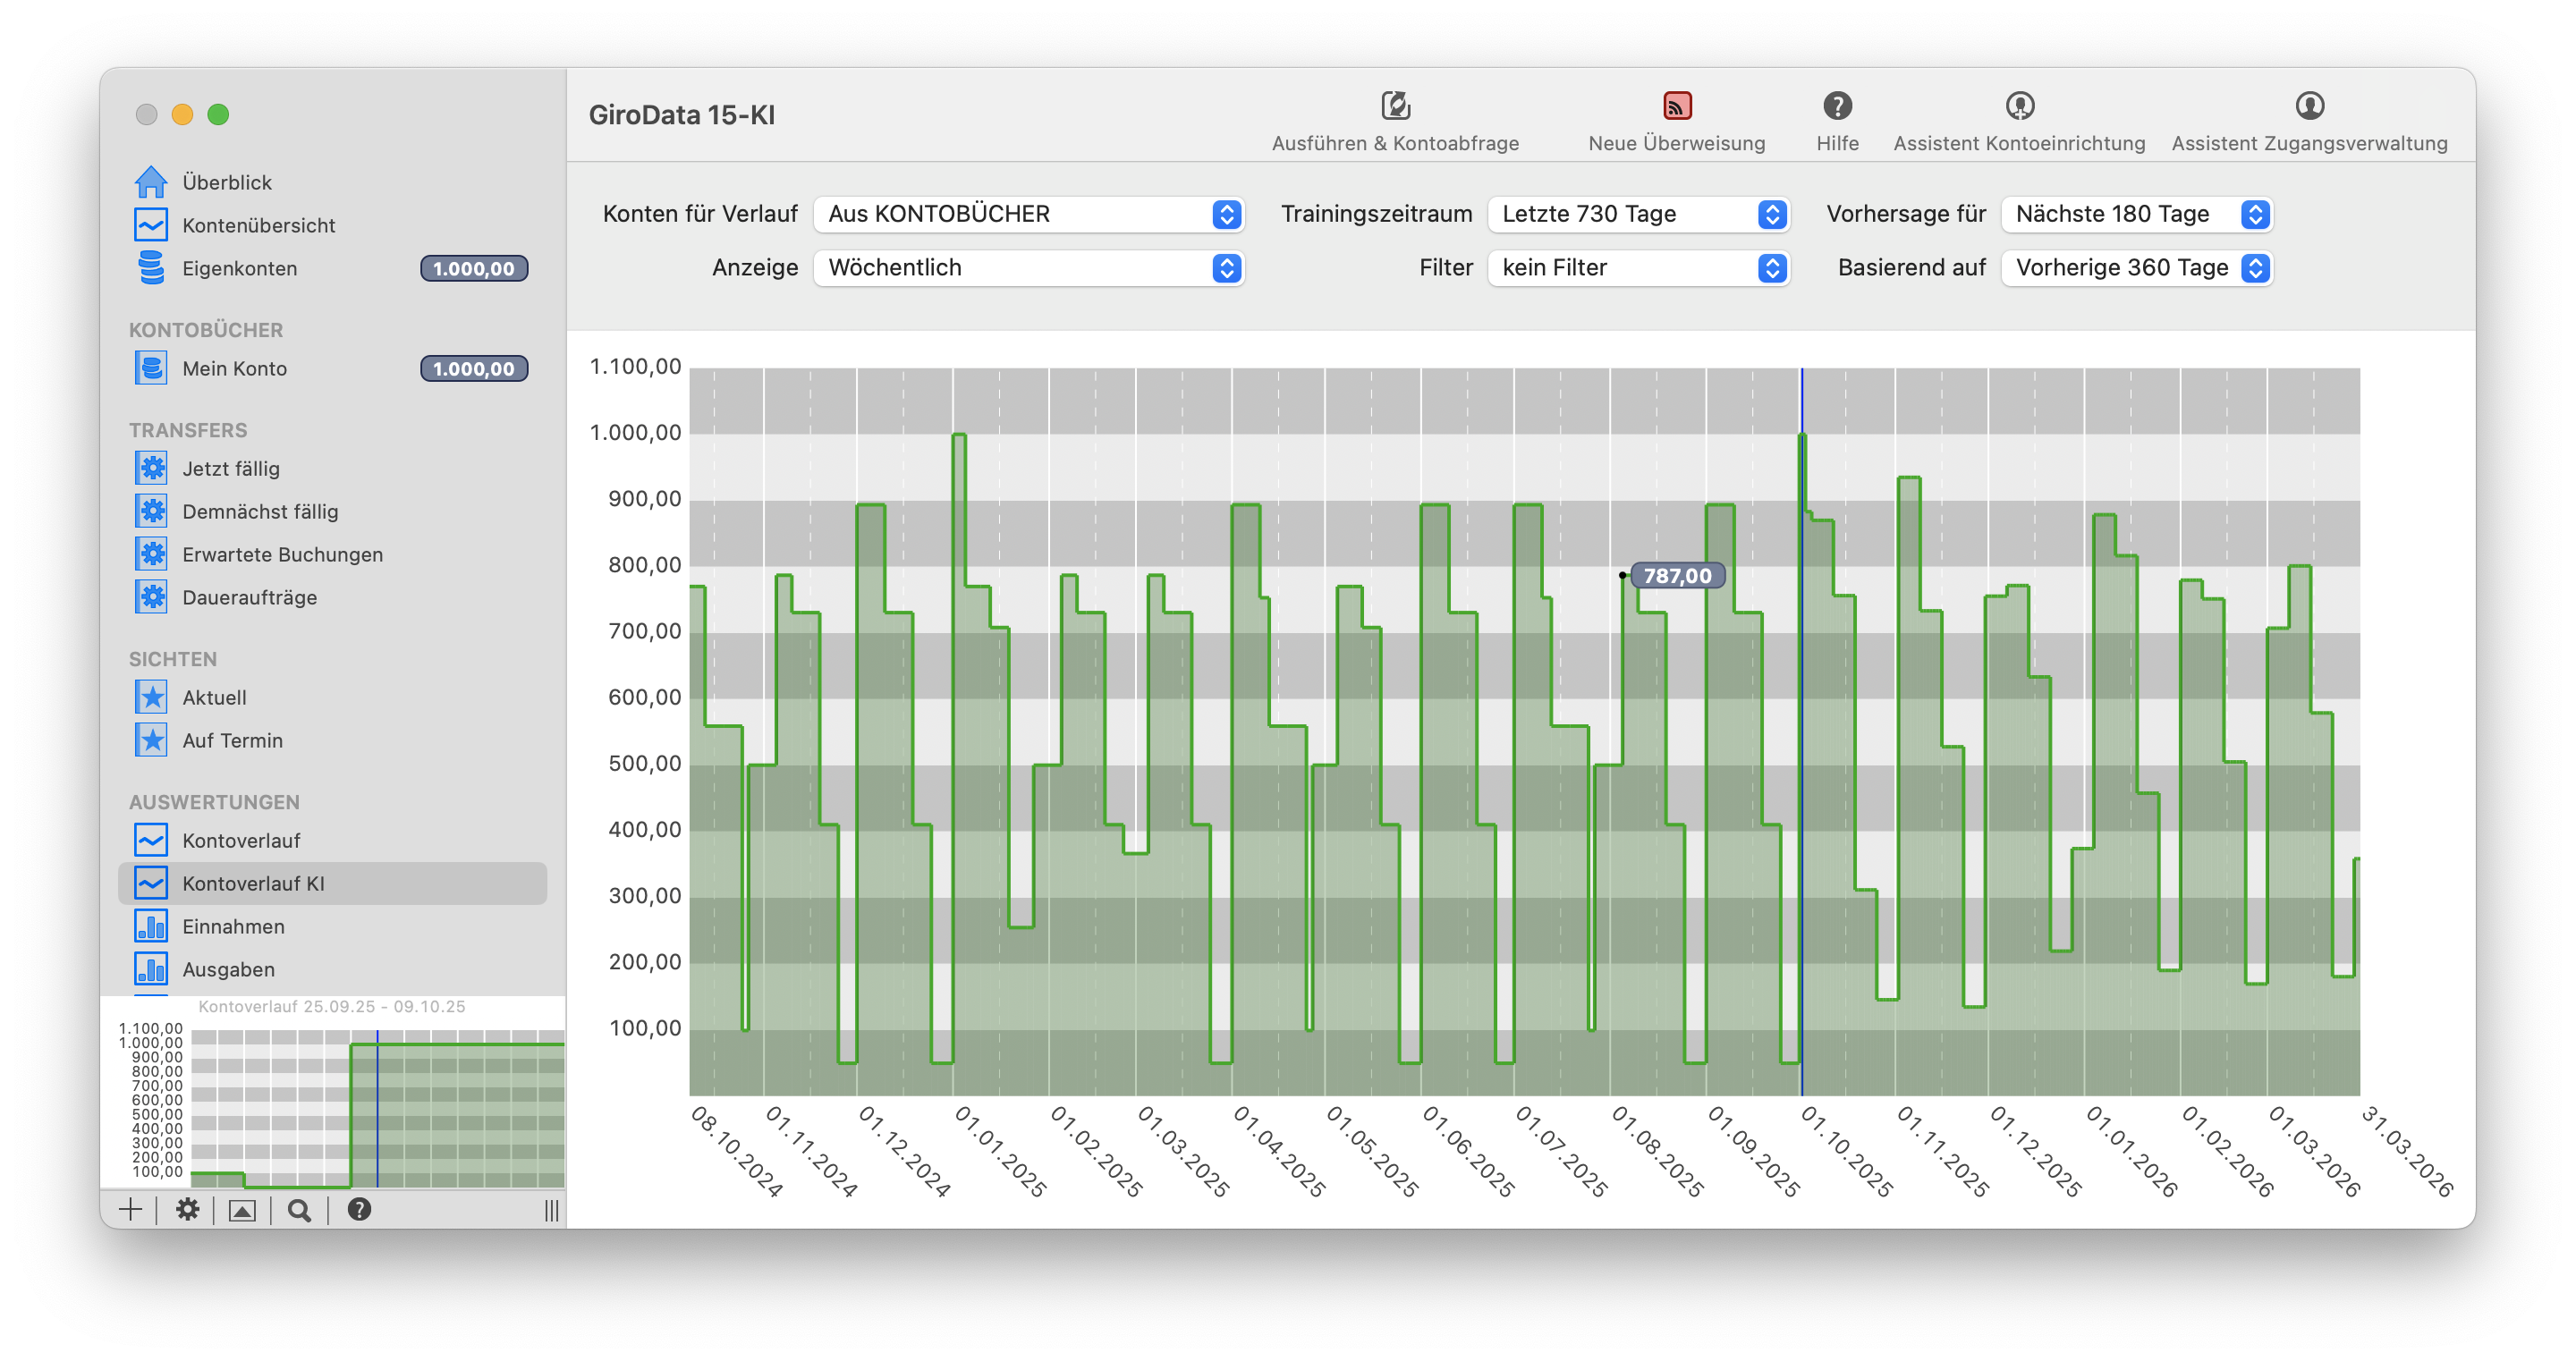Select Mein Konto under Kontobücher
This screenshot has height=1361, width=2576.
(234, 368)
